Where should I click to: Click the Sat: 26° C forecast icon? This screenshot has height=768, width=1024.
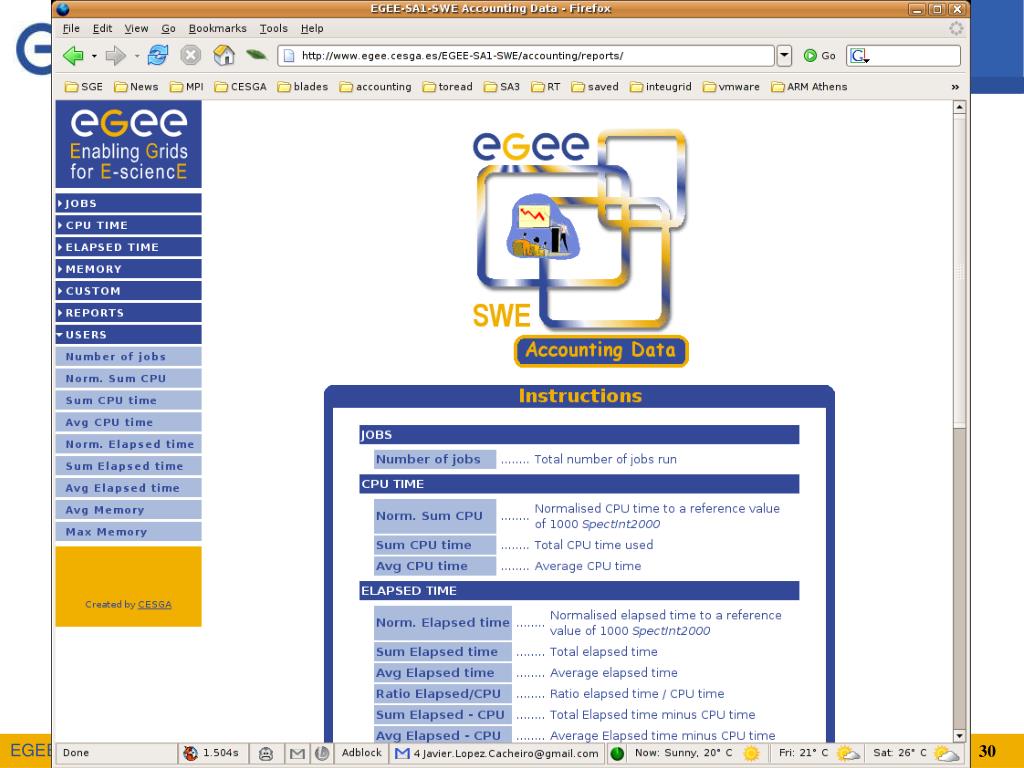946,753
